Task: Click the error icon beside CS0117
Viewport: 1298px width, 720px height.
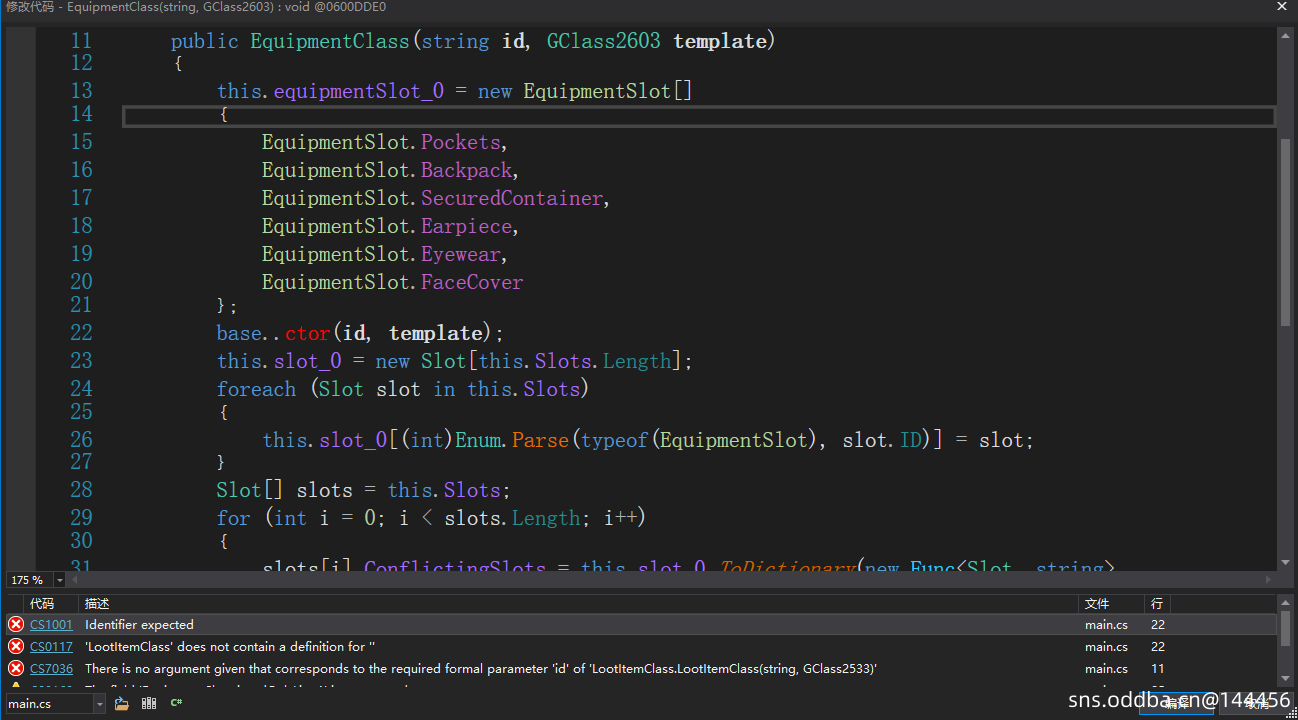Action: pyautogui.click(x=16, y=647)
